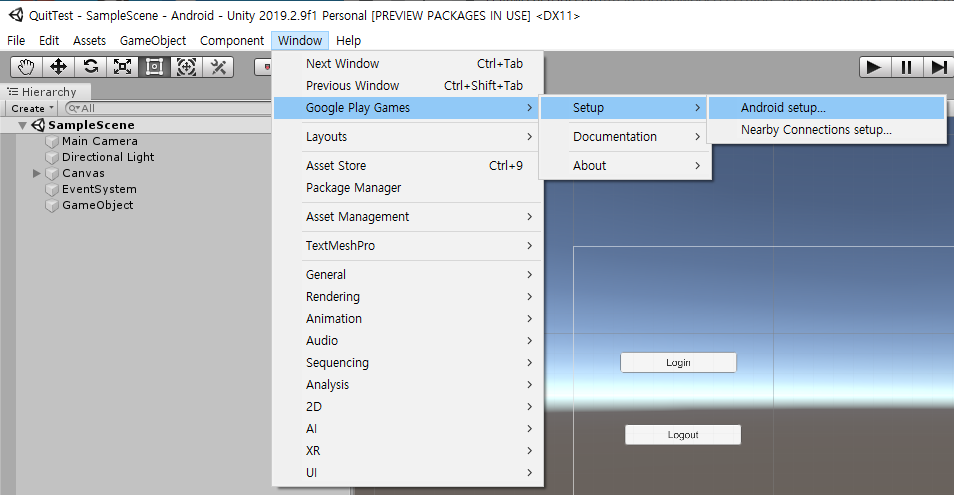The width and height of the screenshot is (954, 495).
Task: Collapse the SampleScene tree
Action: [x=23, y=125]
